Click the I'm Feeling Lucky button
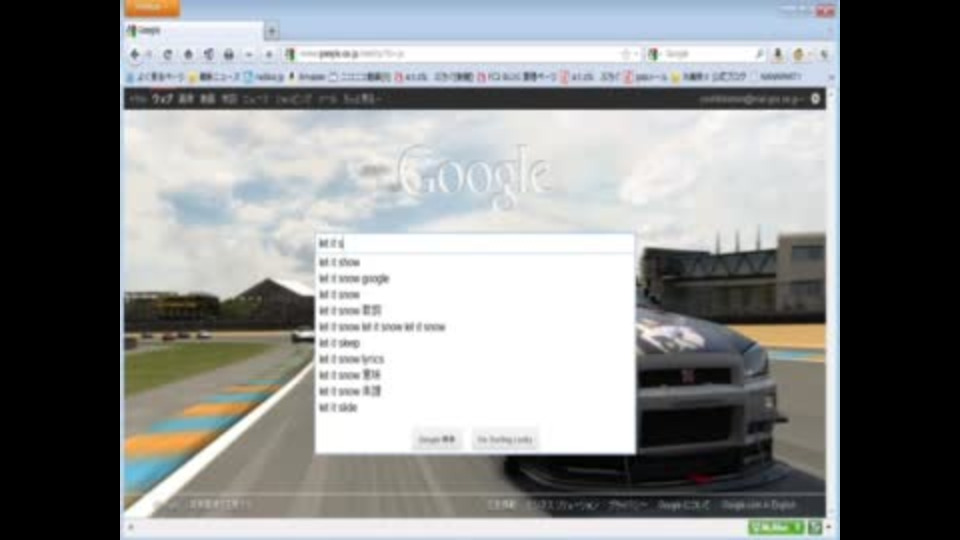This screenshot has width=960, height=540. click(x=504, y=440)
